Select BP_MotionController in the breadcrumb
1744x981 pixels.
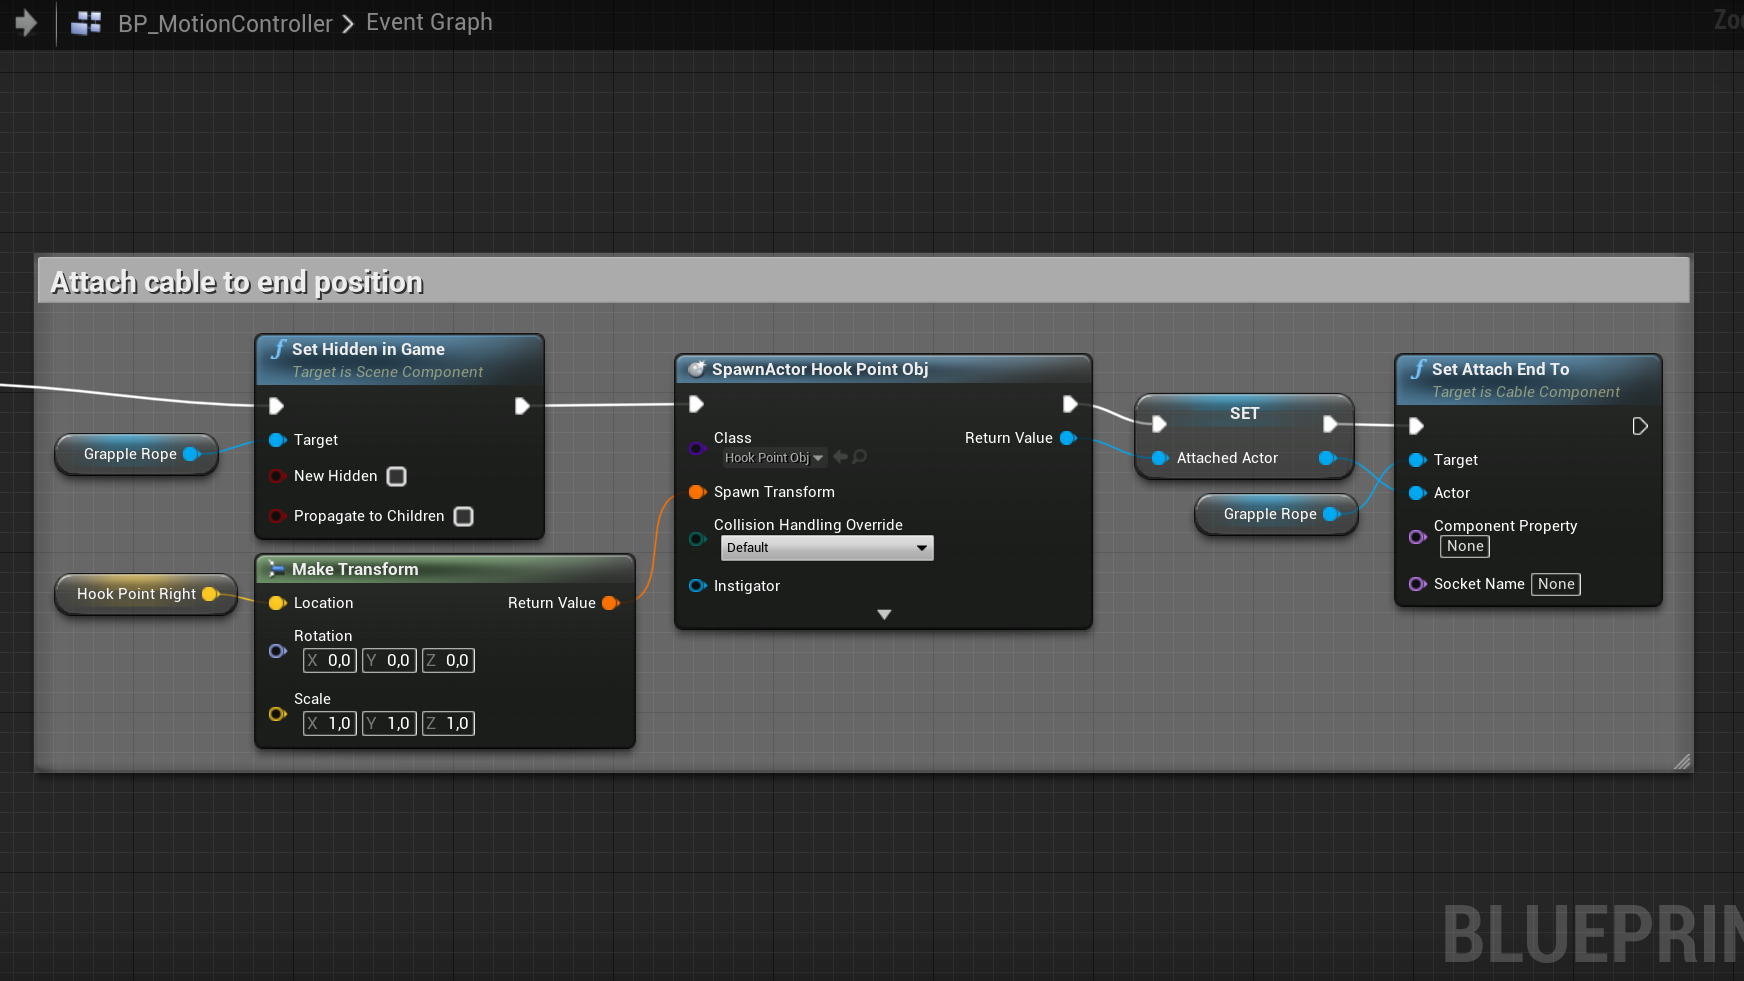[225, 23]
